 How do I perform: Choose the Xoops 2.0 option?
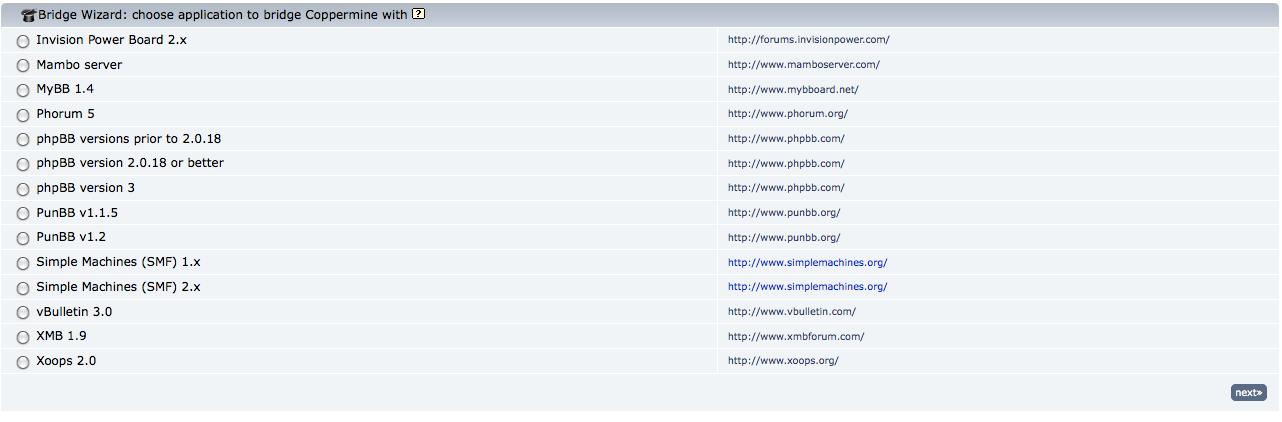point(23,362)
